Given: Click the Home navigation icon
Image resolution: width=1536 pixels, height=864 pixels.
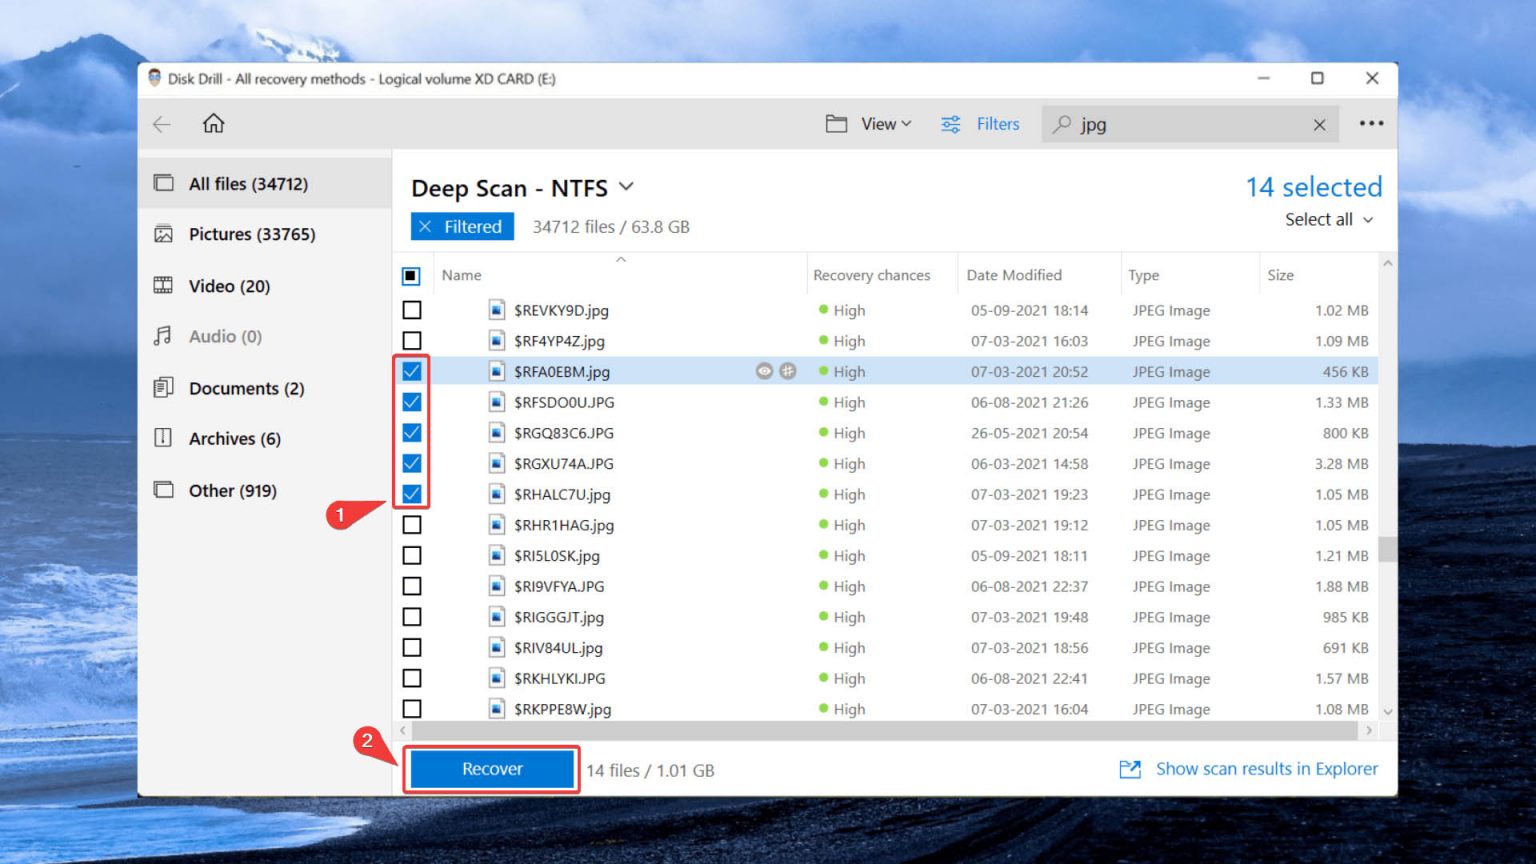Looking at the screenshot, I should [211, 124].
